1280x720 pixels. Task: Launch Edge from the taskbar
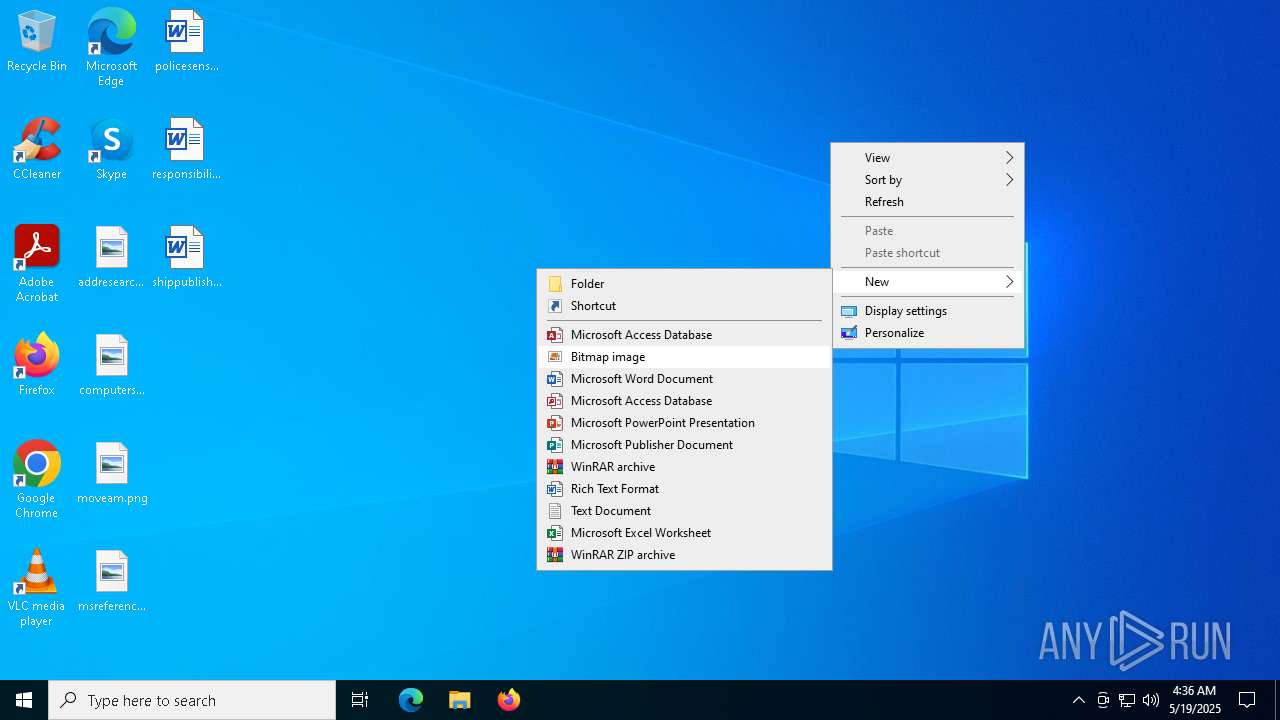tap(411, 700)
